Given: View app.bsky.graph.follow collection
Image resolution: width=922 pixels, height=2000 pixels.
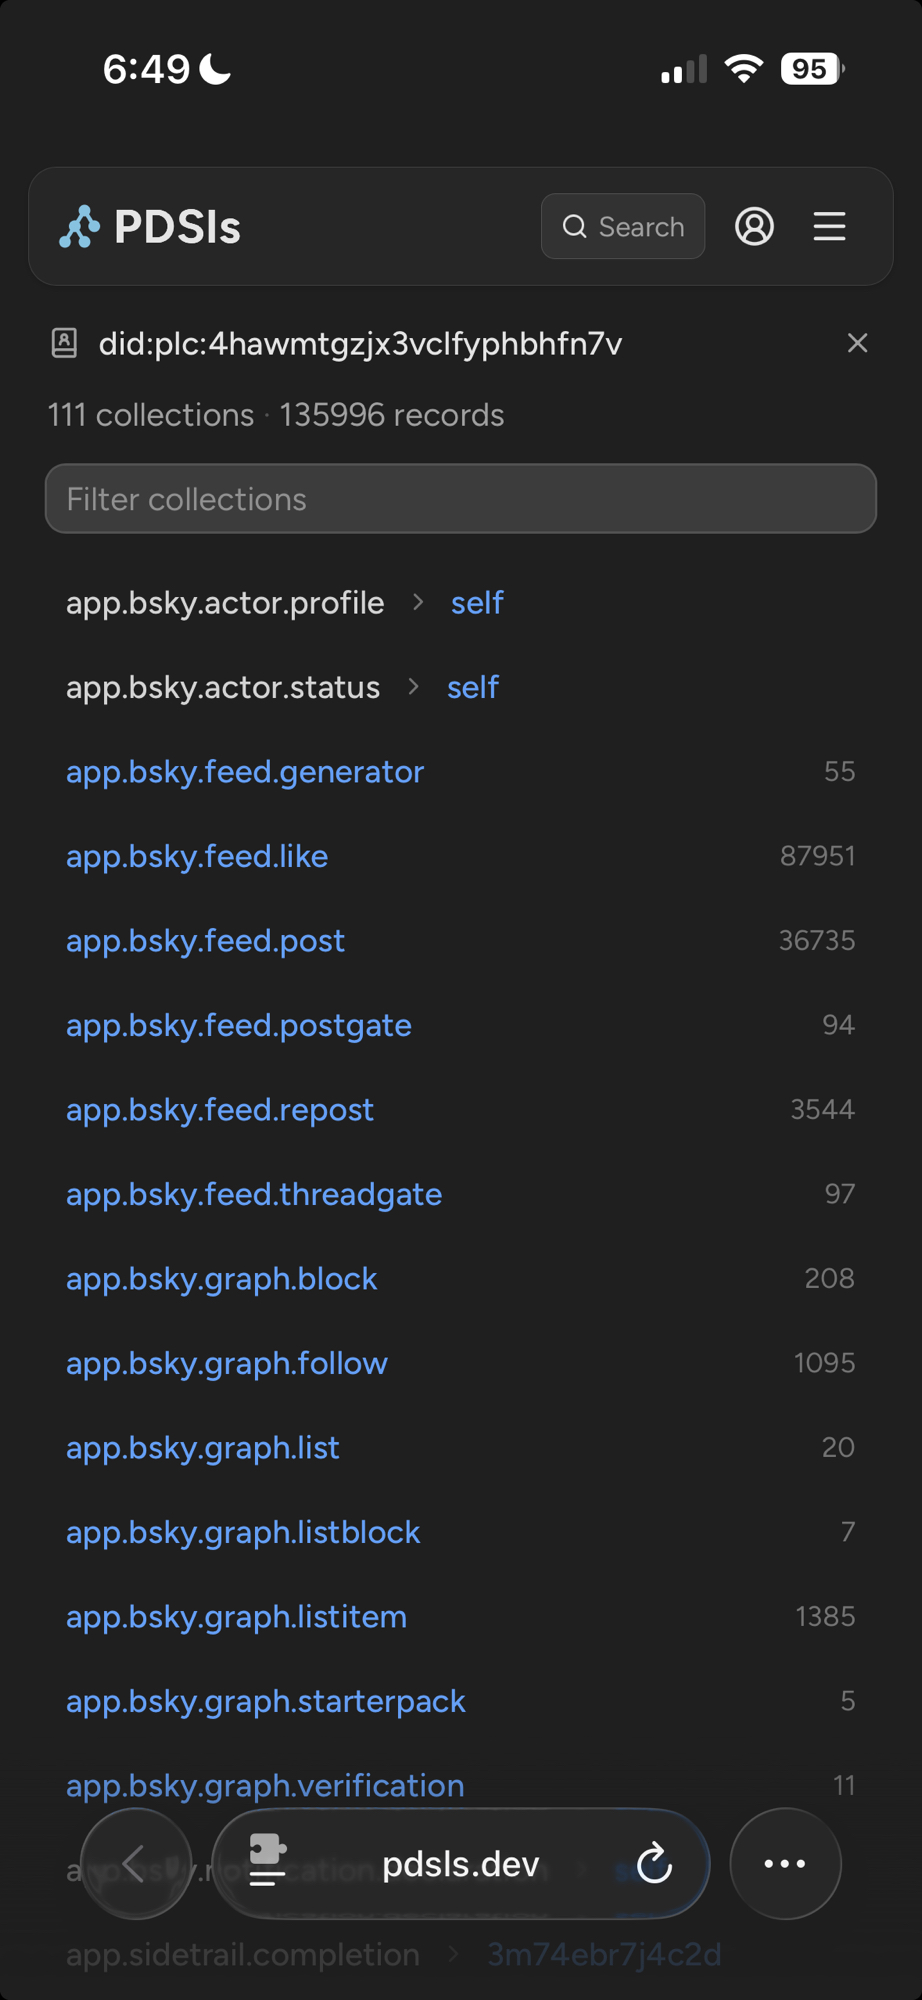Looking at the screenshot, I should (227, 1364).
